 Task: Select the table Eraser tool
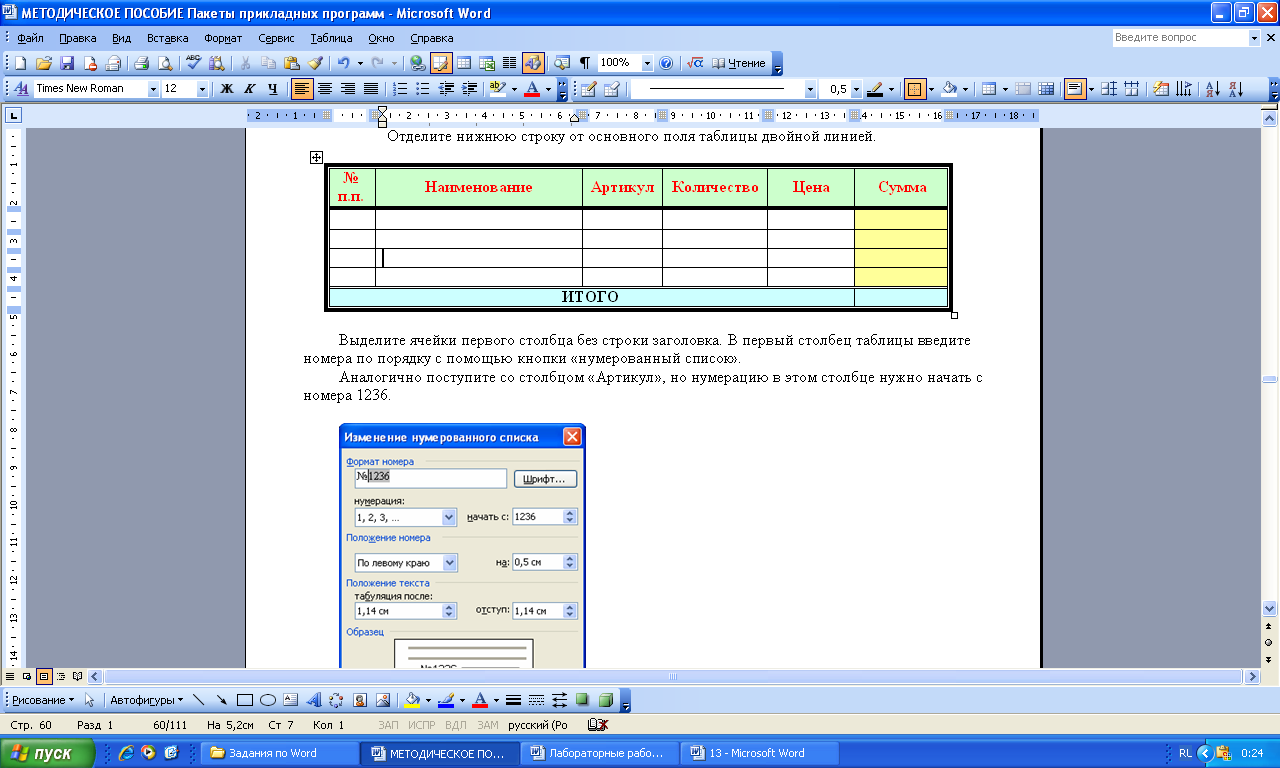tap(612, 89)
